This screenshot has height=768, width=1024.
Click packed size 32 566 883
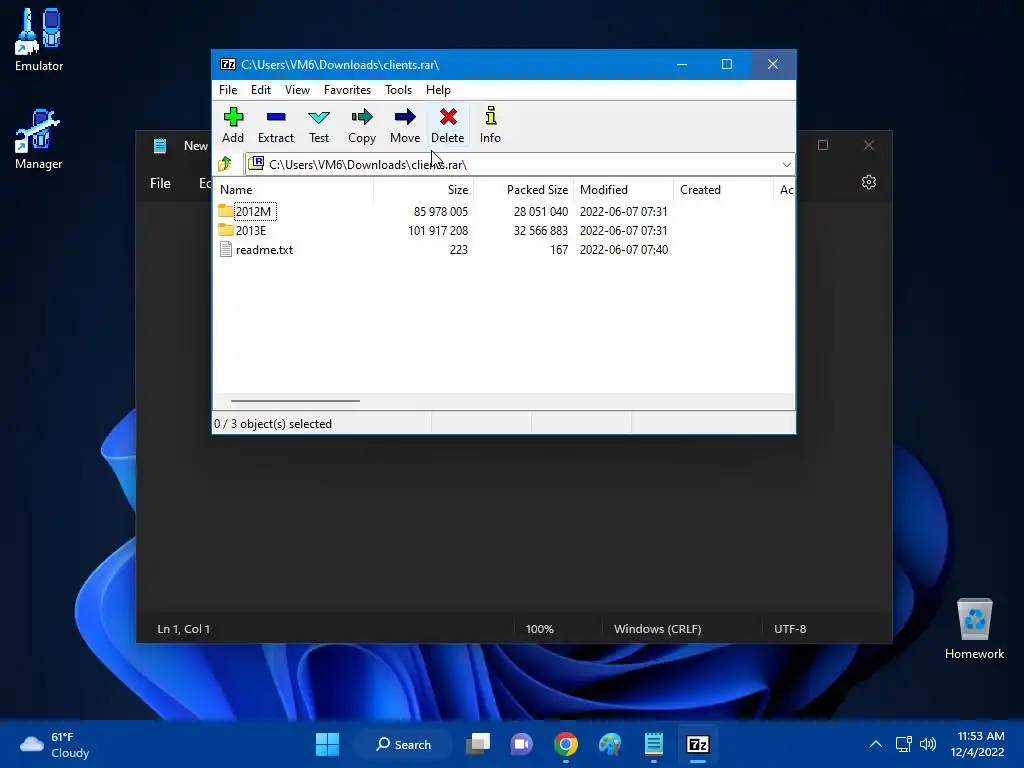coord(541,231)
